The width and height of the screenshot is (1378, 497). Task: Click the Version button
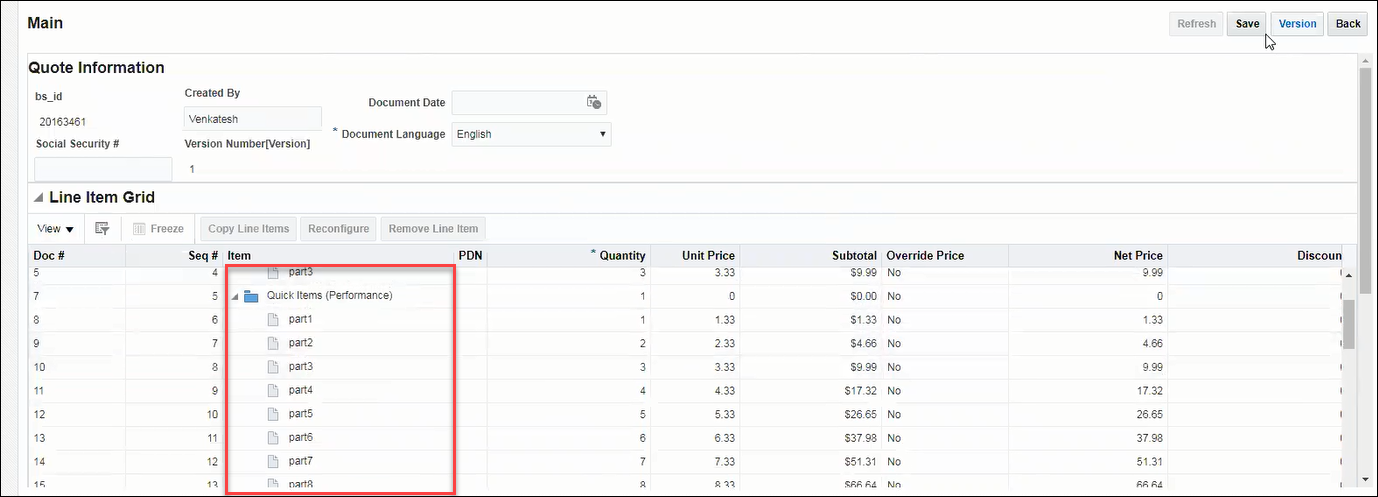click(1297, 24)
